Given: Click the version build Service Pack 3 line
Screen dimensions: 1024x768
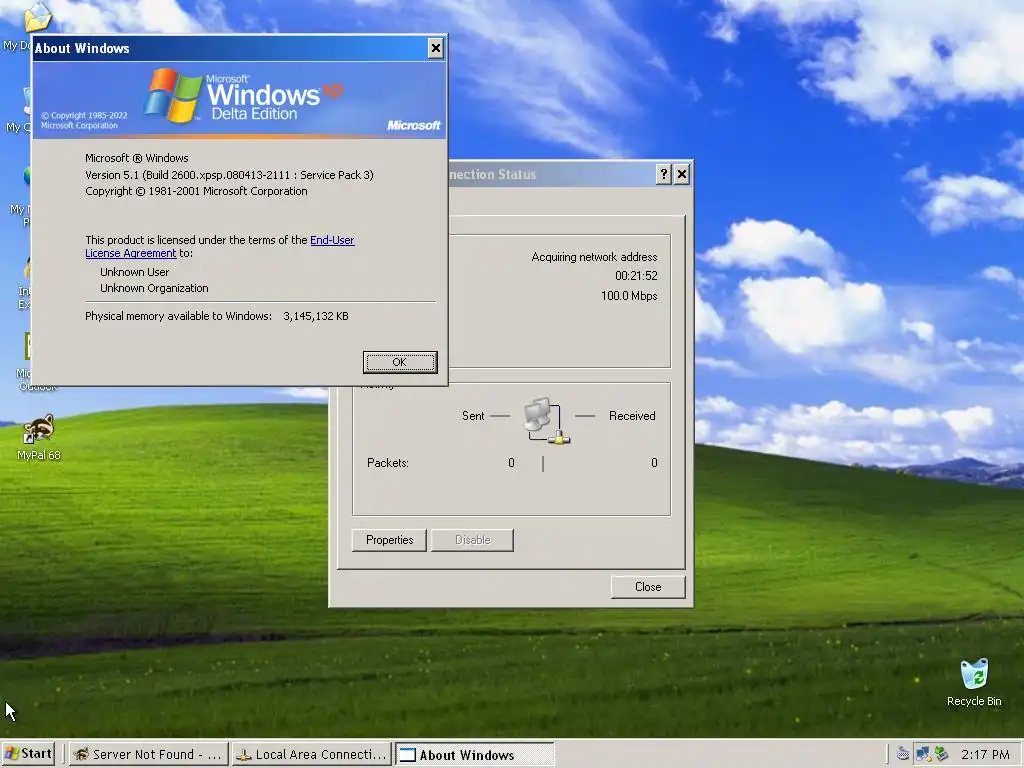Looking at the screenshot, I should pyautogui.click(x=229, y=175).
